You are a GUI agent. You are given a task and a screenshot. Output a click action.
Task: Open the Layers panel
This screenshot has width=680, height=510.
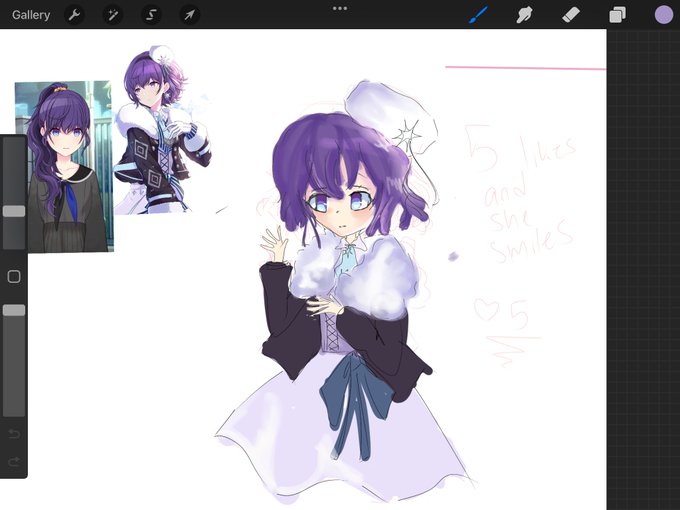(617, 16)
